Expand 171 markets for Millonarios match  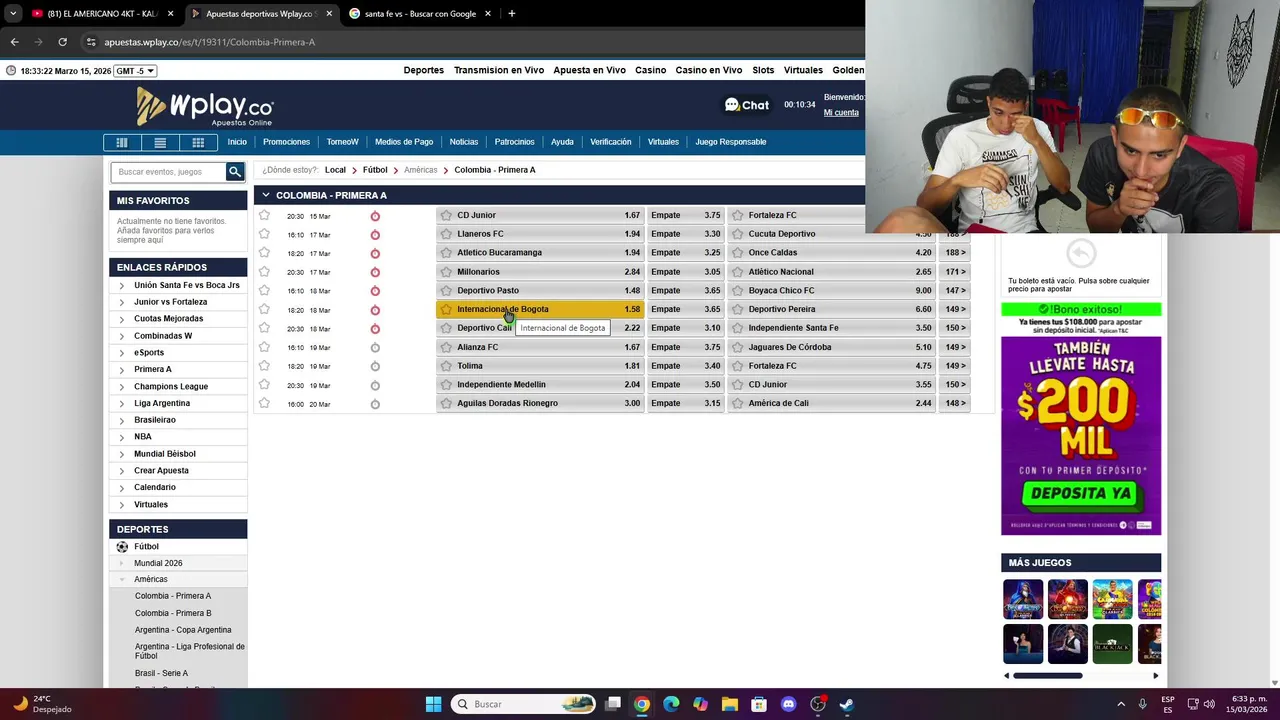pos(955,272)
